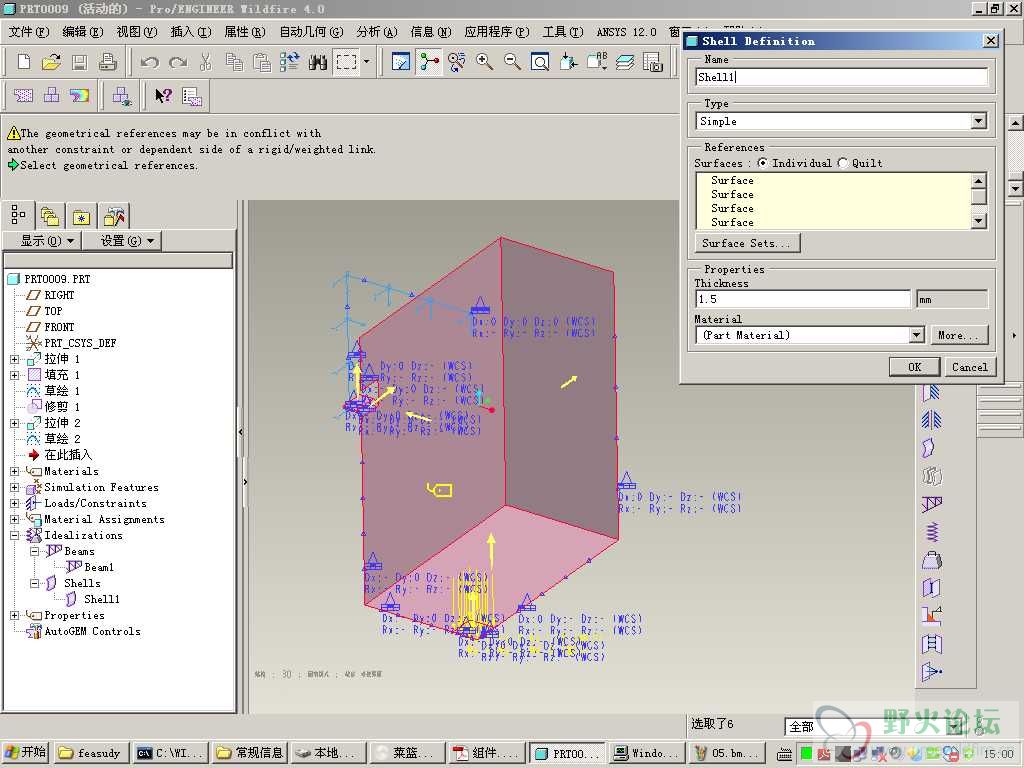This screenshot has width=1024, height=768.
Task: Click the spring idealization icon
Action: pyautogui.click(x=932, y=532)
